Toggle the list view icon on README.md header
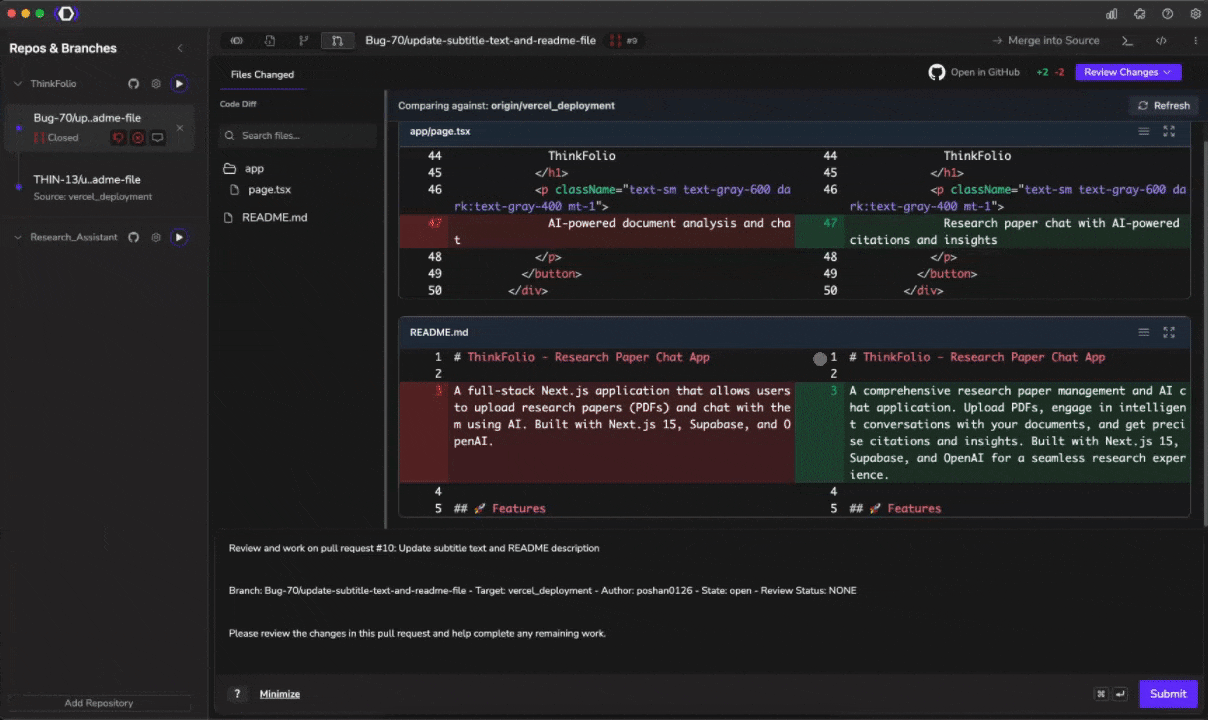Viewport: 1208px width, 720px height. (1143, 331)
